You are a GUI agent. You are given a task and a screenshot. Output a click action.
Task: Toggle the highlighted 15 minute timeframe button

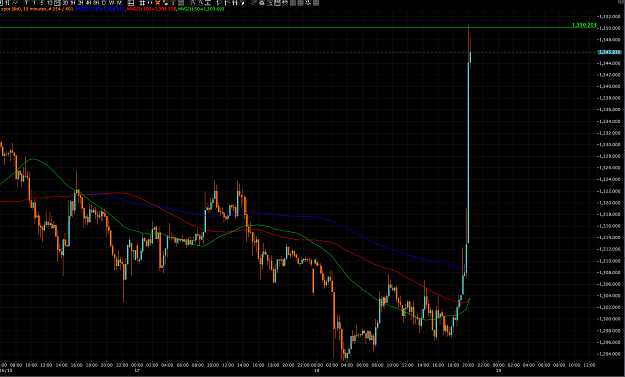[x=57, y=3]
